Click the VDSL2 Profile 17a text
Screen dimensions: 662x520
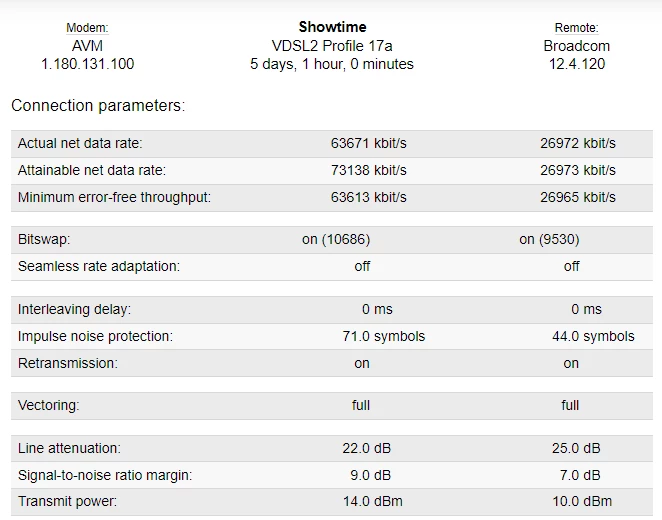(x=331, y=46)
